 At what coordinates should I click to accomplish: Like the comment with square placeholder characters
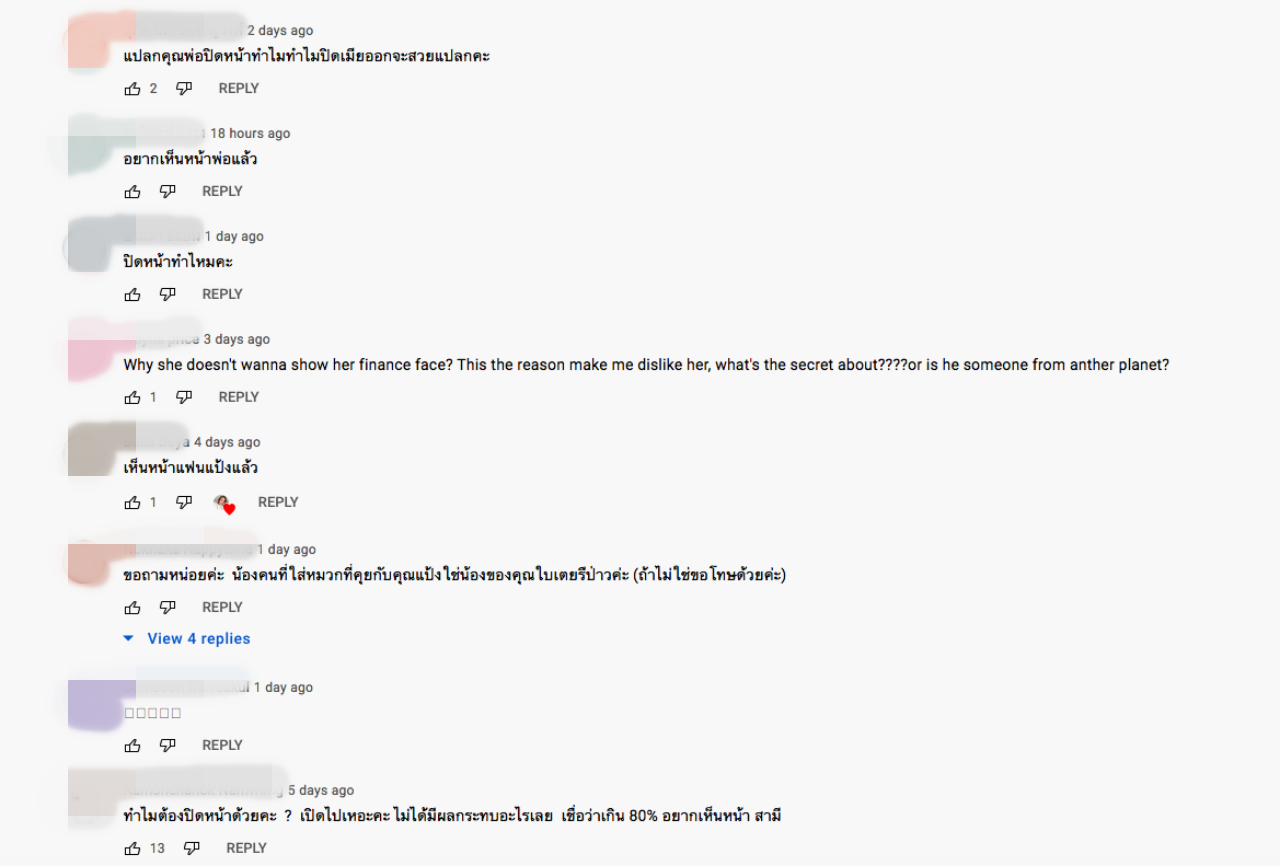coord(132,746)
